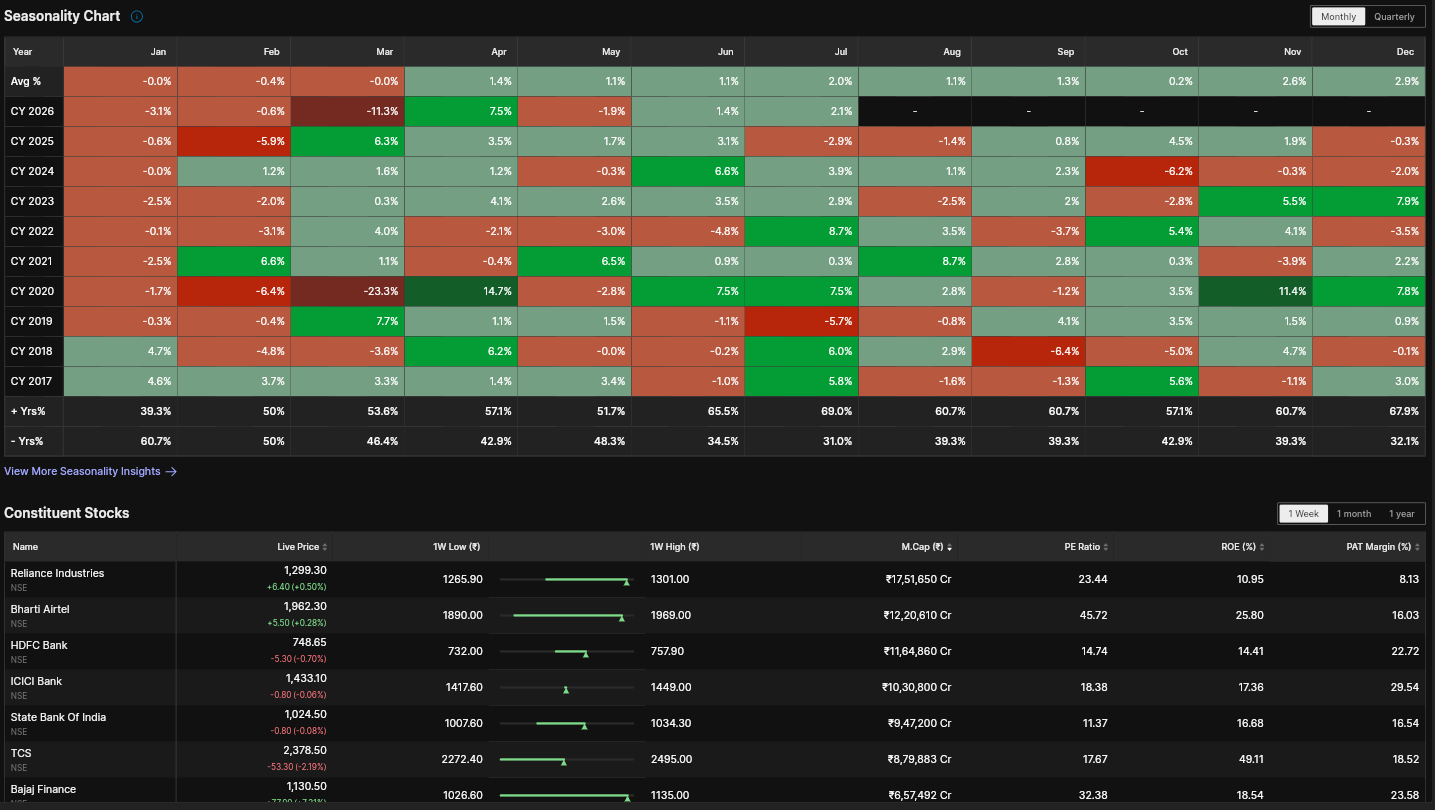Switch seasonality view to Monthly
Viewport: 1435px width, 810px height.
(1338, 17)
